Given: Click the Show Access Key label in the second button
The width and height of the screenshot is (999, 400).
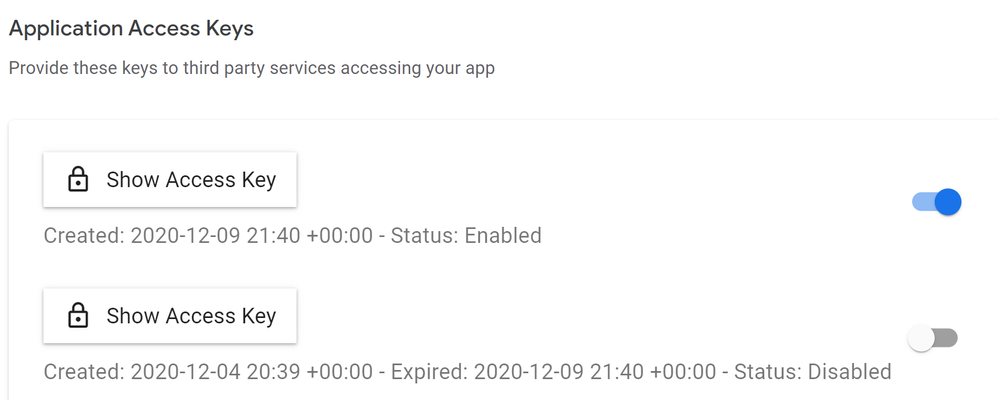Looking at the screenshot, I should [x=191, y=316].
